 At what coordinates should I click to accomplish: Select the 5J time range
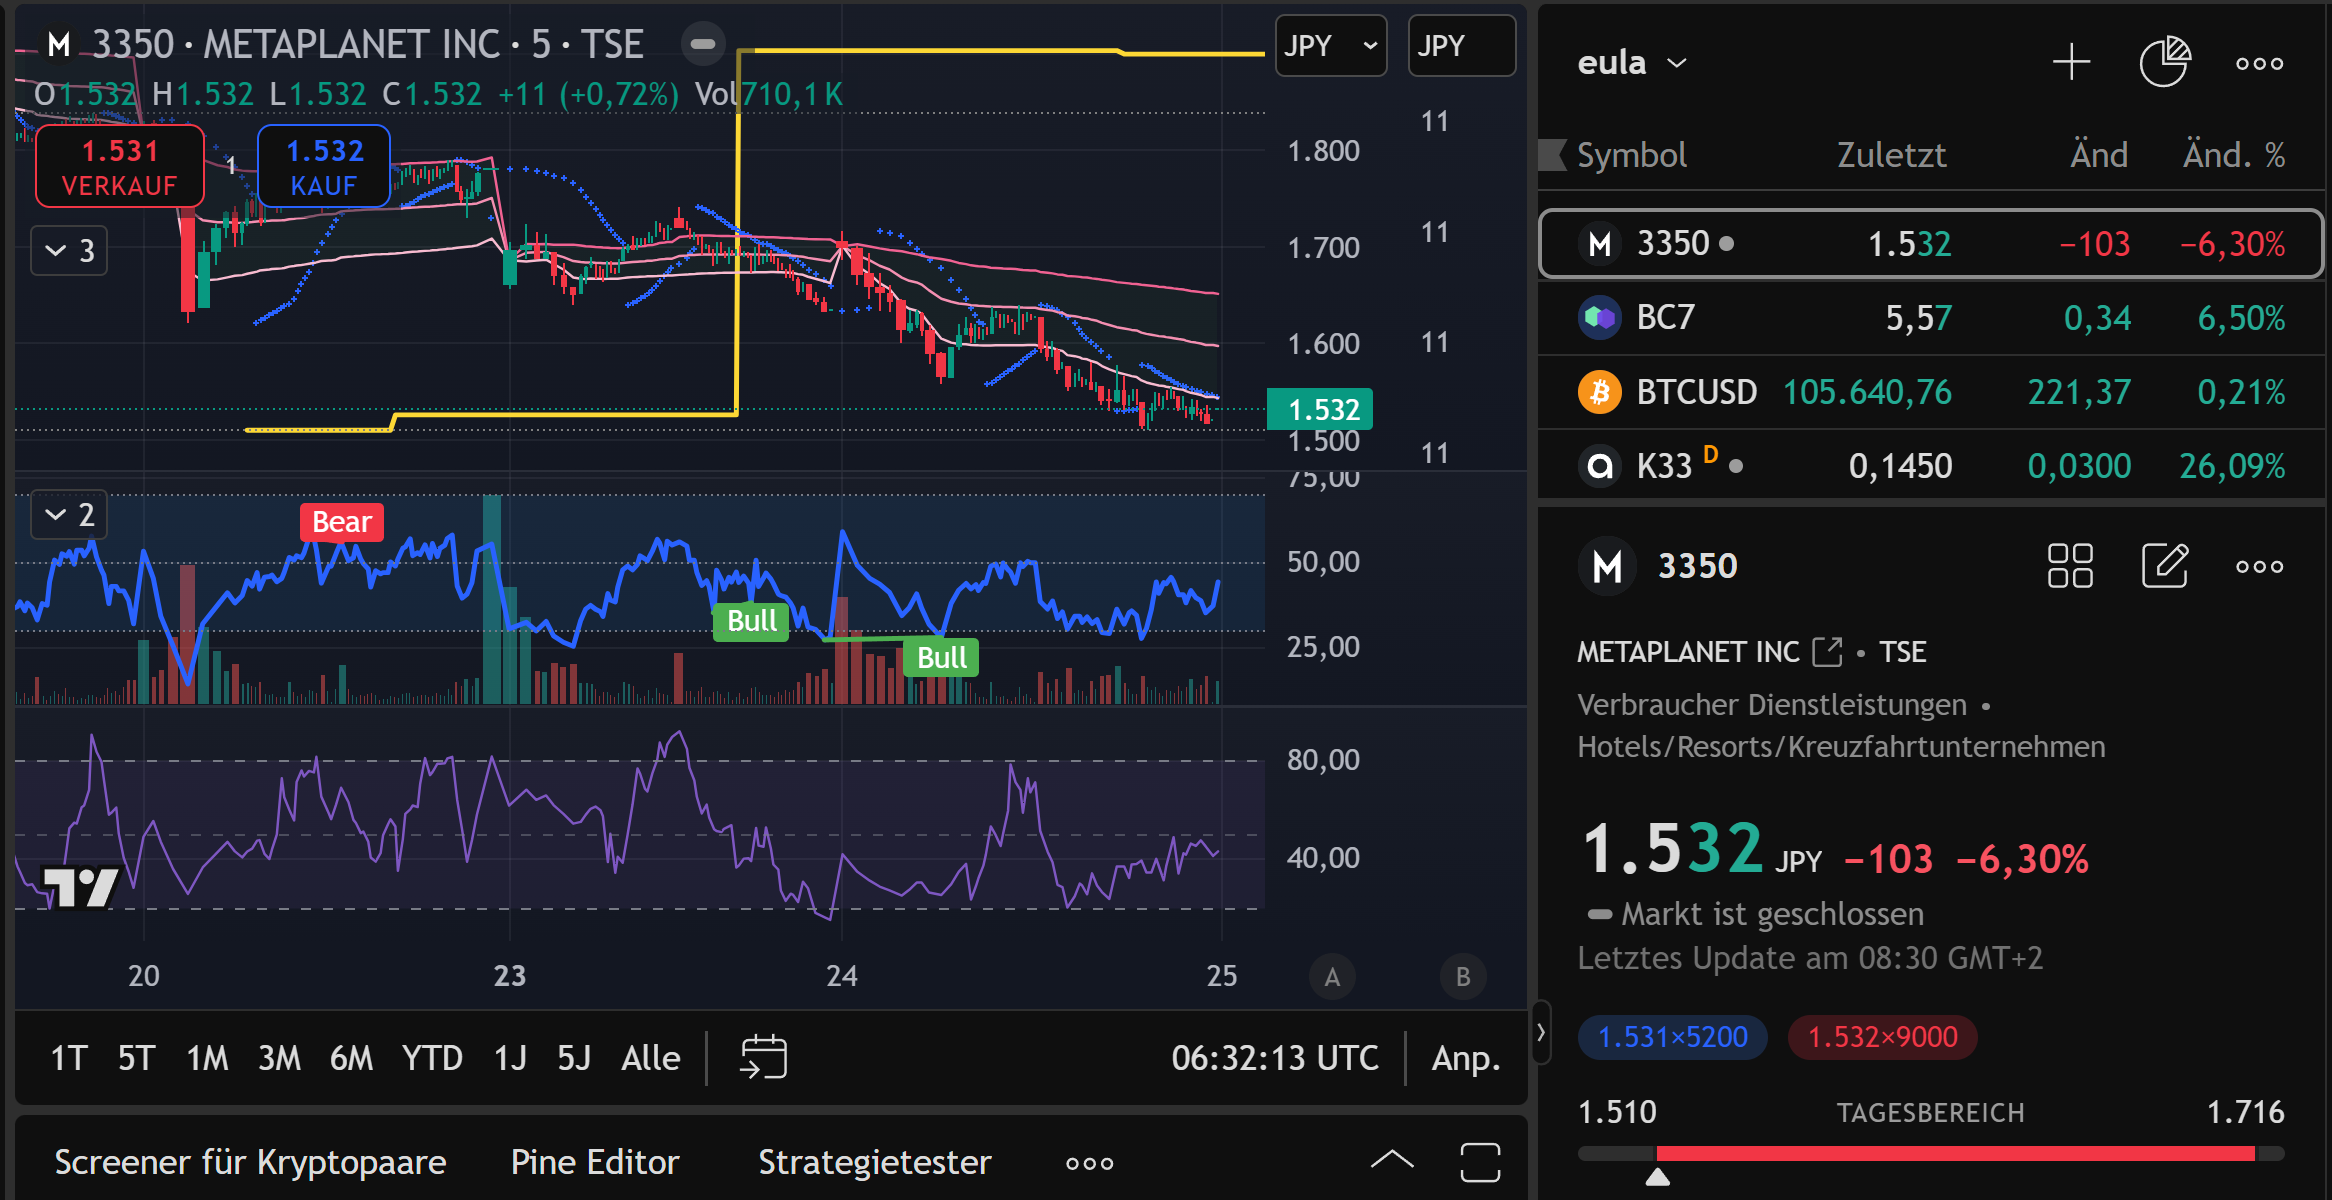574,1057
